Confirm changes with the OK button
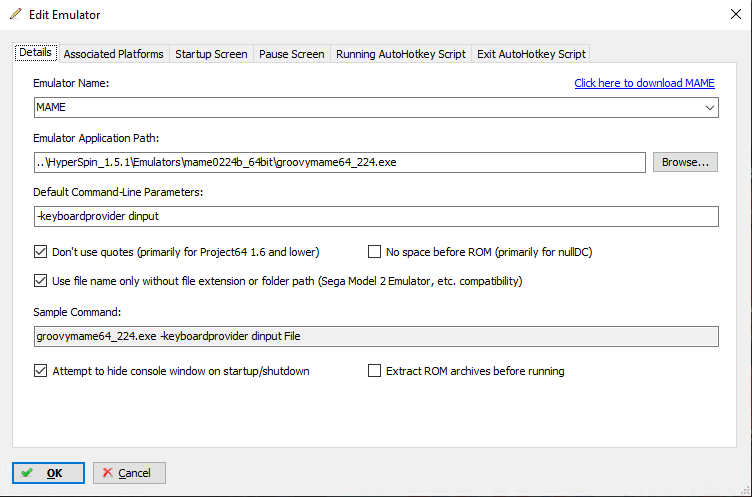 tap(48, 473)
